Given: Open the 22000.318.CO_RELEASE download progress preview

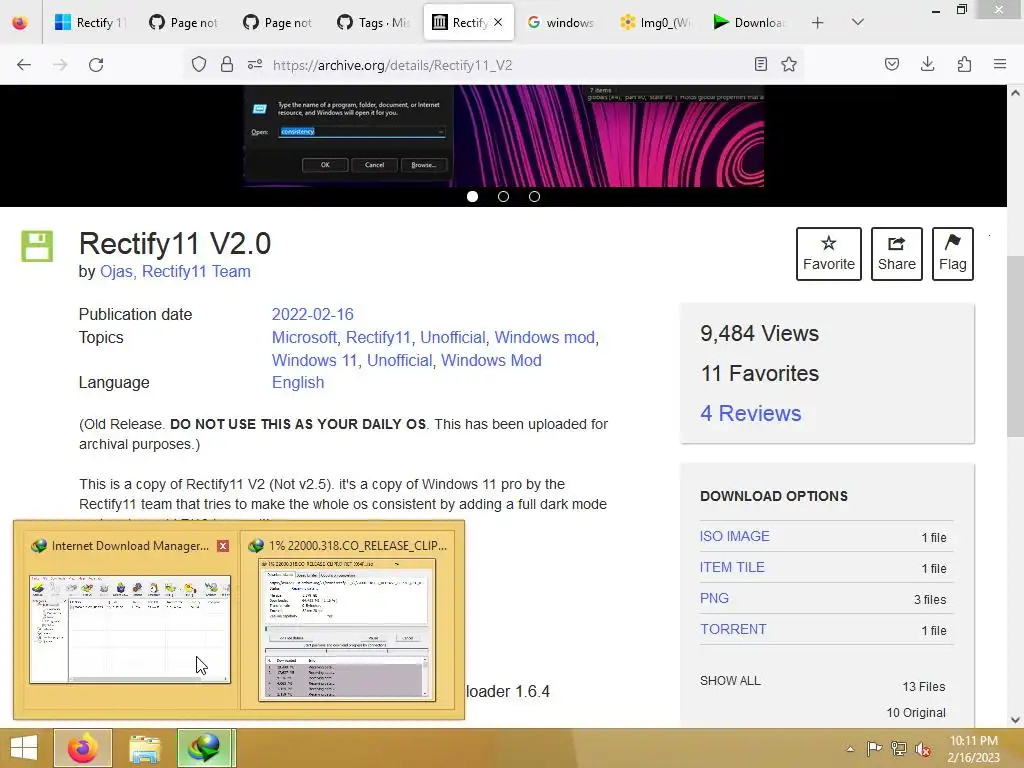Looking at the screenshot, I should coord(347,630).
